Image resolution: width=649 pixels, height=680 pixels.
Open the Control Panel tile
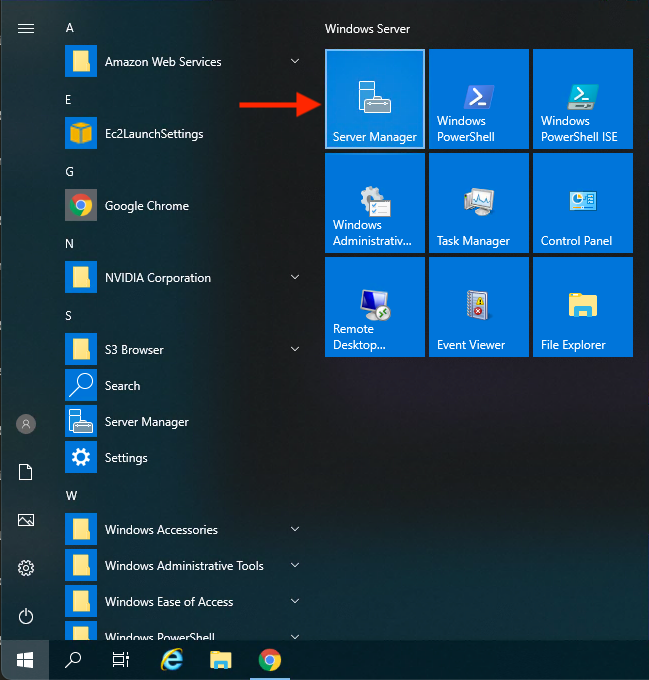pos(583,203)
